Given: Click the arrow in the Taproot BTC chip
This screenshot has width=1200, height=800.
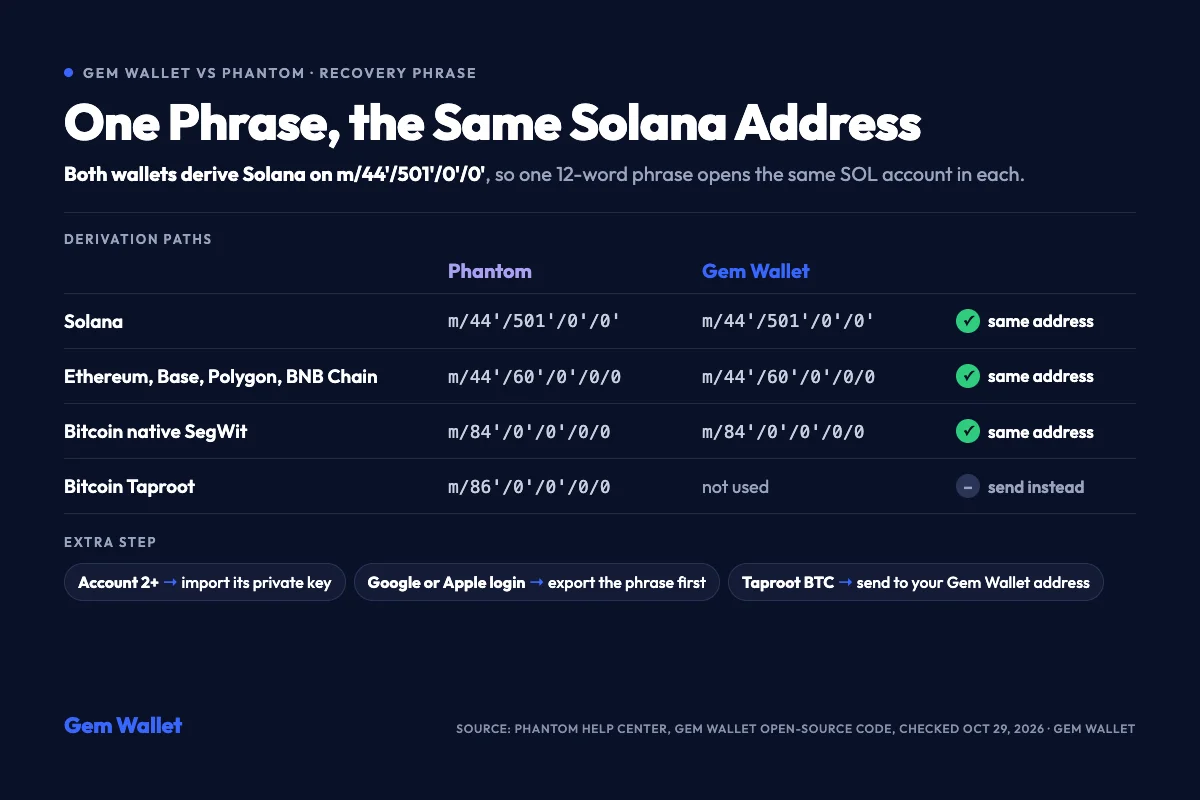Looking at the screenshot, I should pyautogui.click(x=845, y=582).
